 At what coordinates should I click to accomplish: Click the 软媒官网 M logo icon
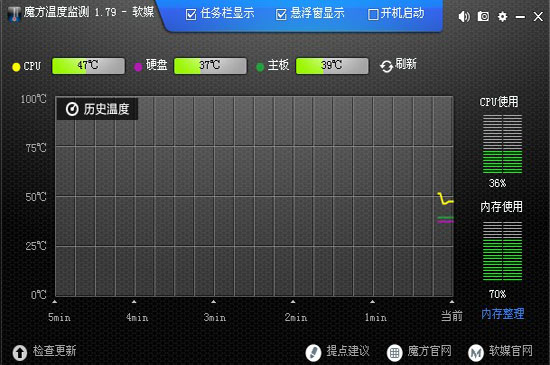(476, 352)
